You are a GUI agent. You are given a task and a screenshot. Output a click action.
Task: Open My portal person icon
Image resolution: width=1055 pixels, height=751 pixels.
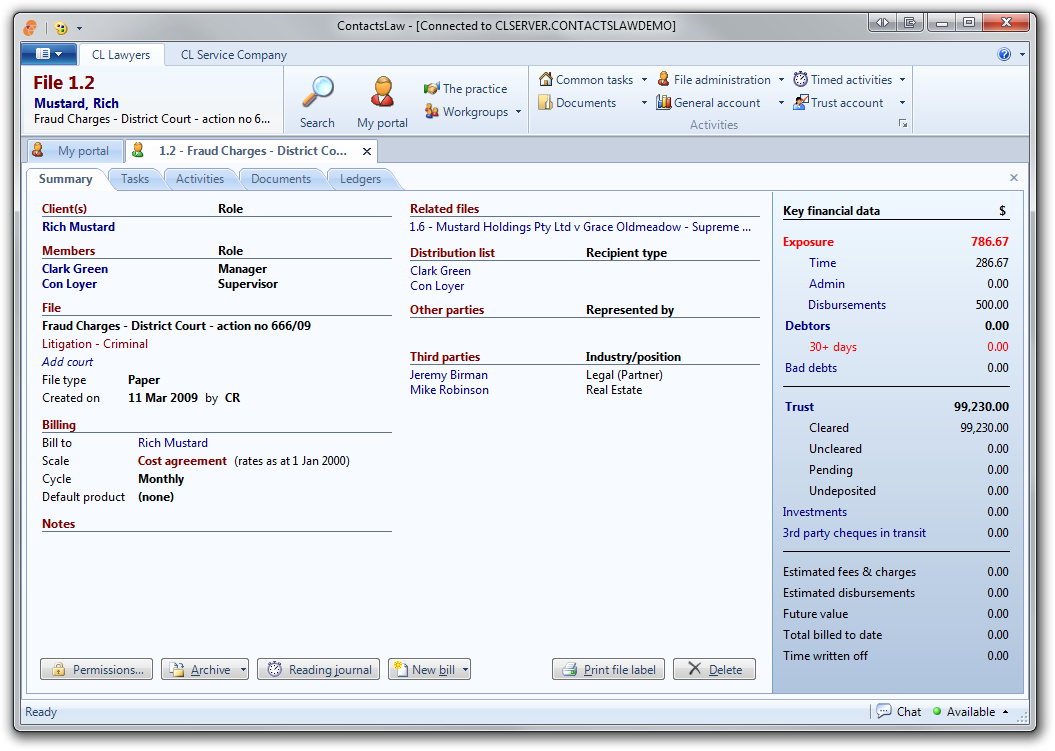382,92
